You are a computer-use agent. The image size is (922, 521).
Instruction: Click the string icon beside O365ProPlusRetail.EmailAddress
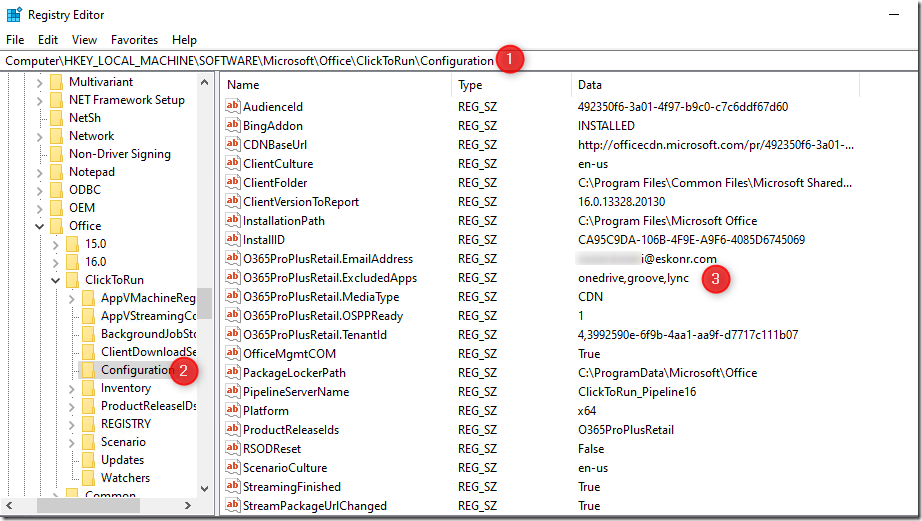233,258
